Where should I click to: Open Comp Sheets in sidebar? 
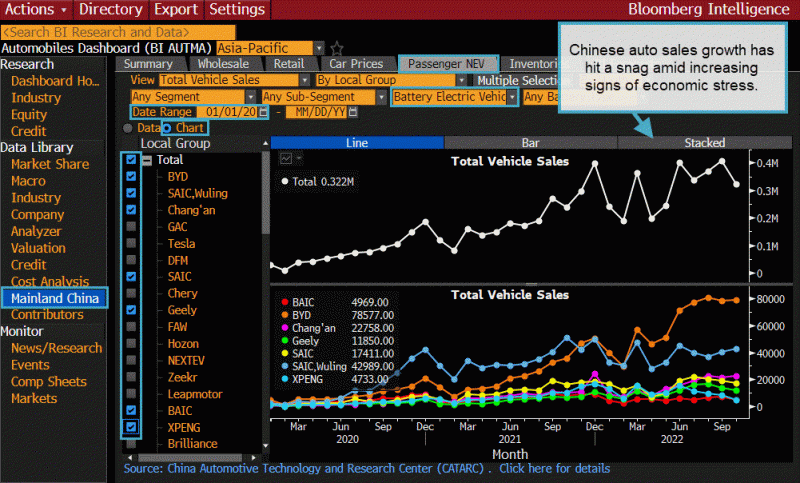click(48, 382)
